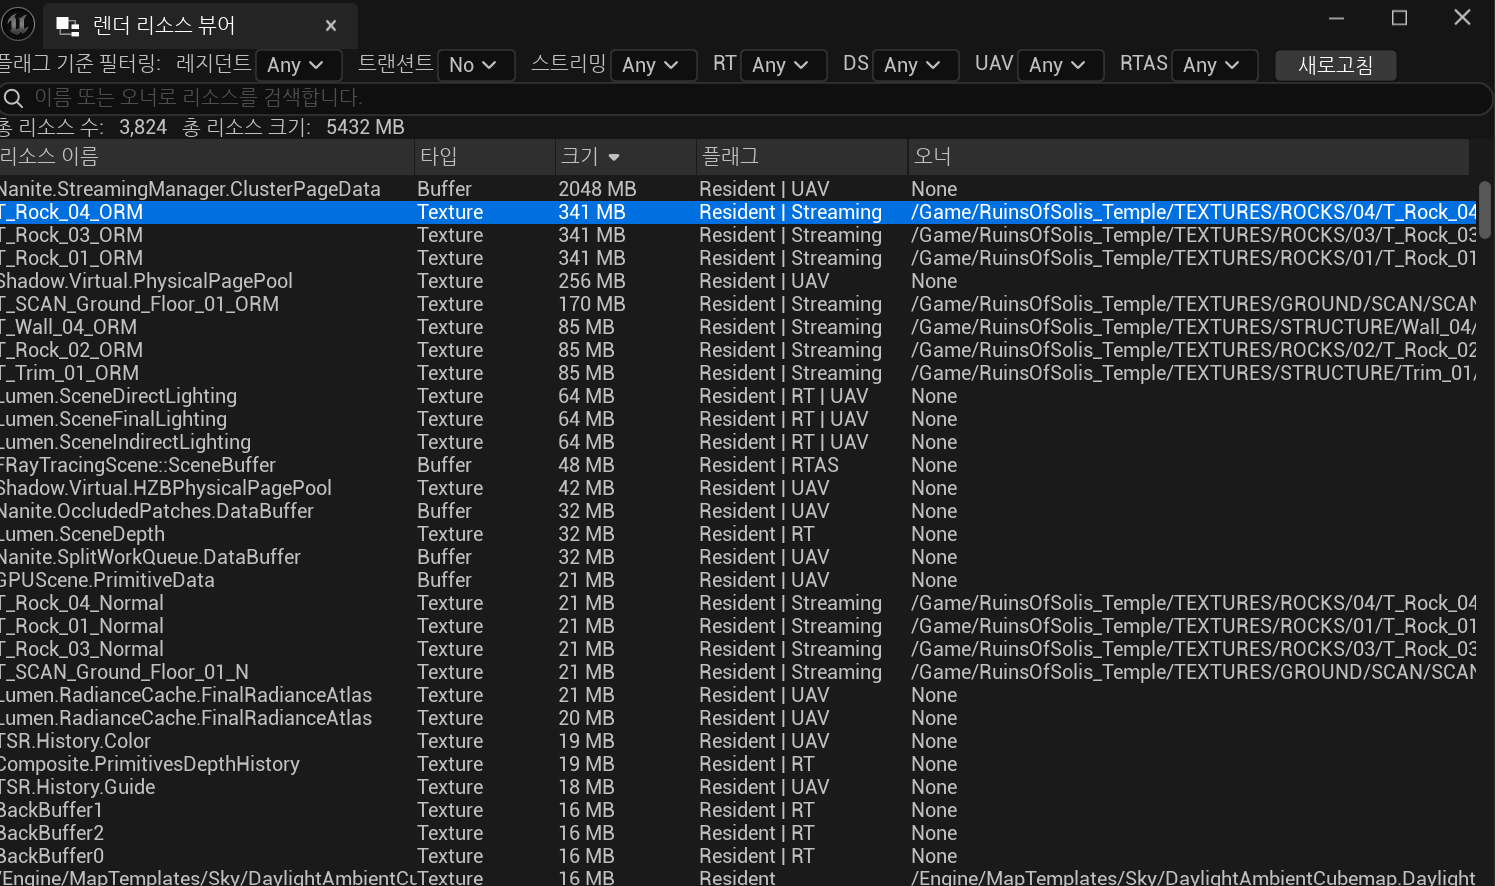Select Nanite.OccludedPatches.DataBuffer row
The width and height of the screenshot is (1495, 886).
point(738,511)
